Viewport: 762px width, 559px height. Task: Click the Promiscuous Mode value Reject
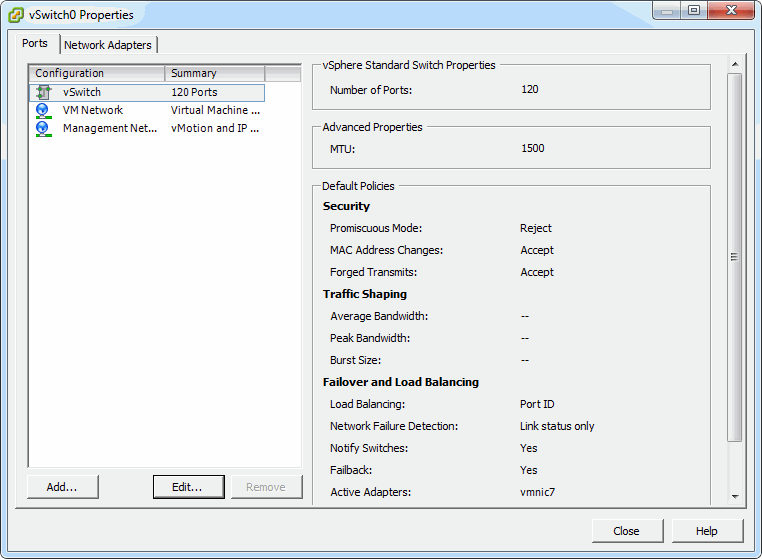pyautogui.click(x=536, y=228)
